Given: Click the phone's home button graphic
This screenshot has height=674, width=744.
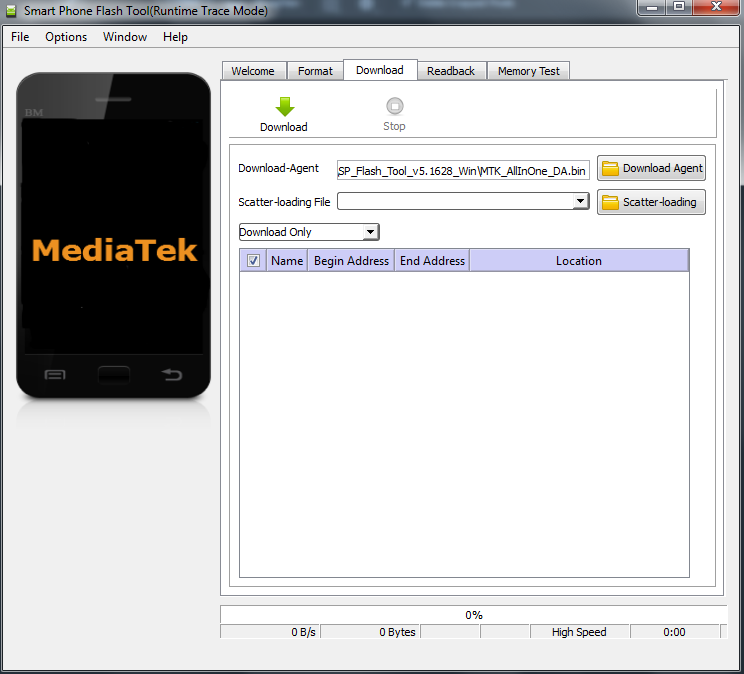Looking at the screenshot, I should pyautogui.click(x=114, y=374).
